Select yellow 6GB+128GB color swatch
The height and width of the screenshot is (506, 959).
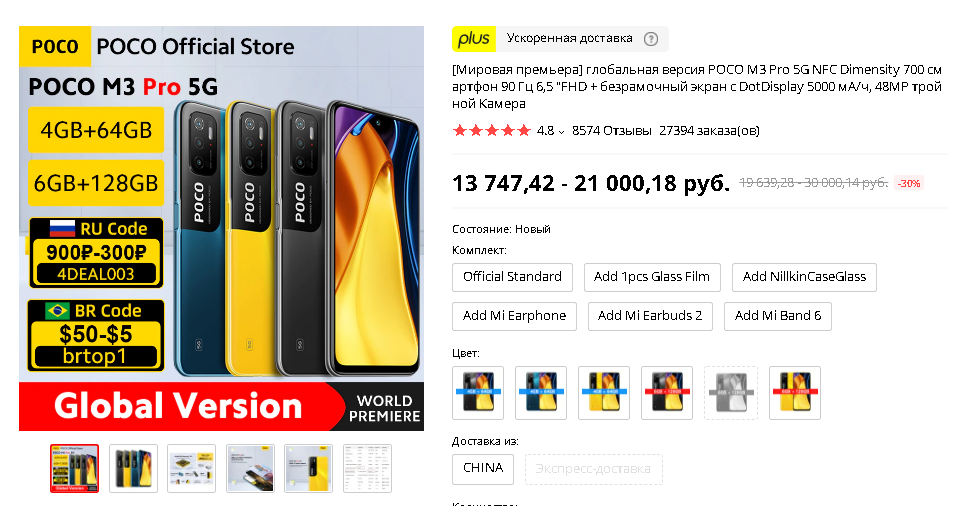tap(794, 393)
